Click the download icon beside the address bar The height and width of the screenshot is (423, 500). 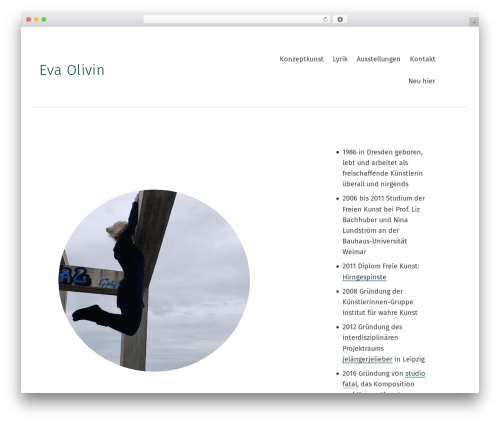pos(340,20)
